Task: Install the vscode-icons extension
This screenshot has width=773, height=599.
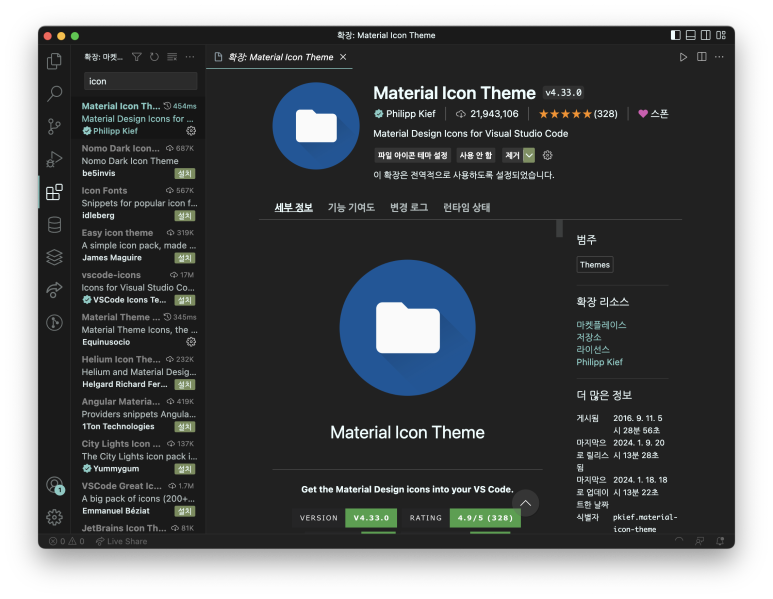Action: pyautogui.click(x=185, y=300)
